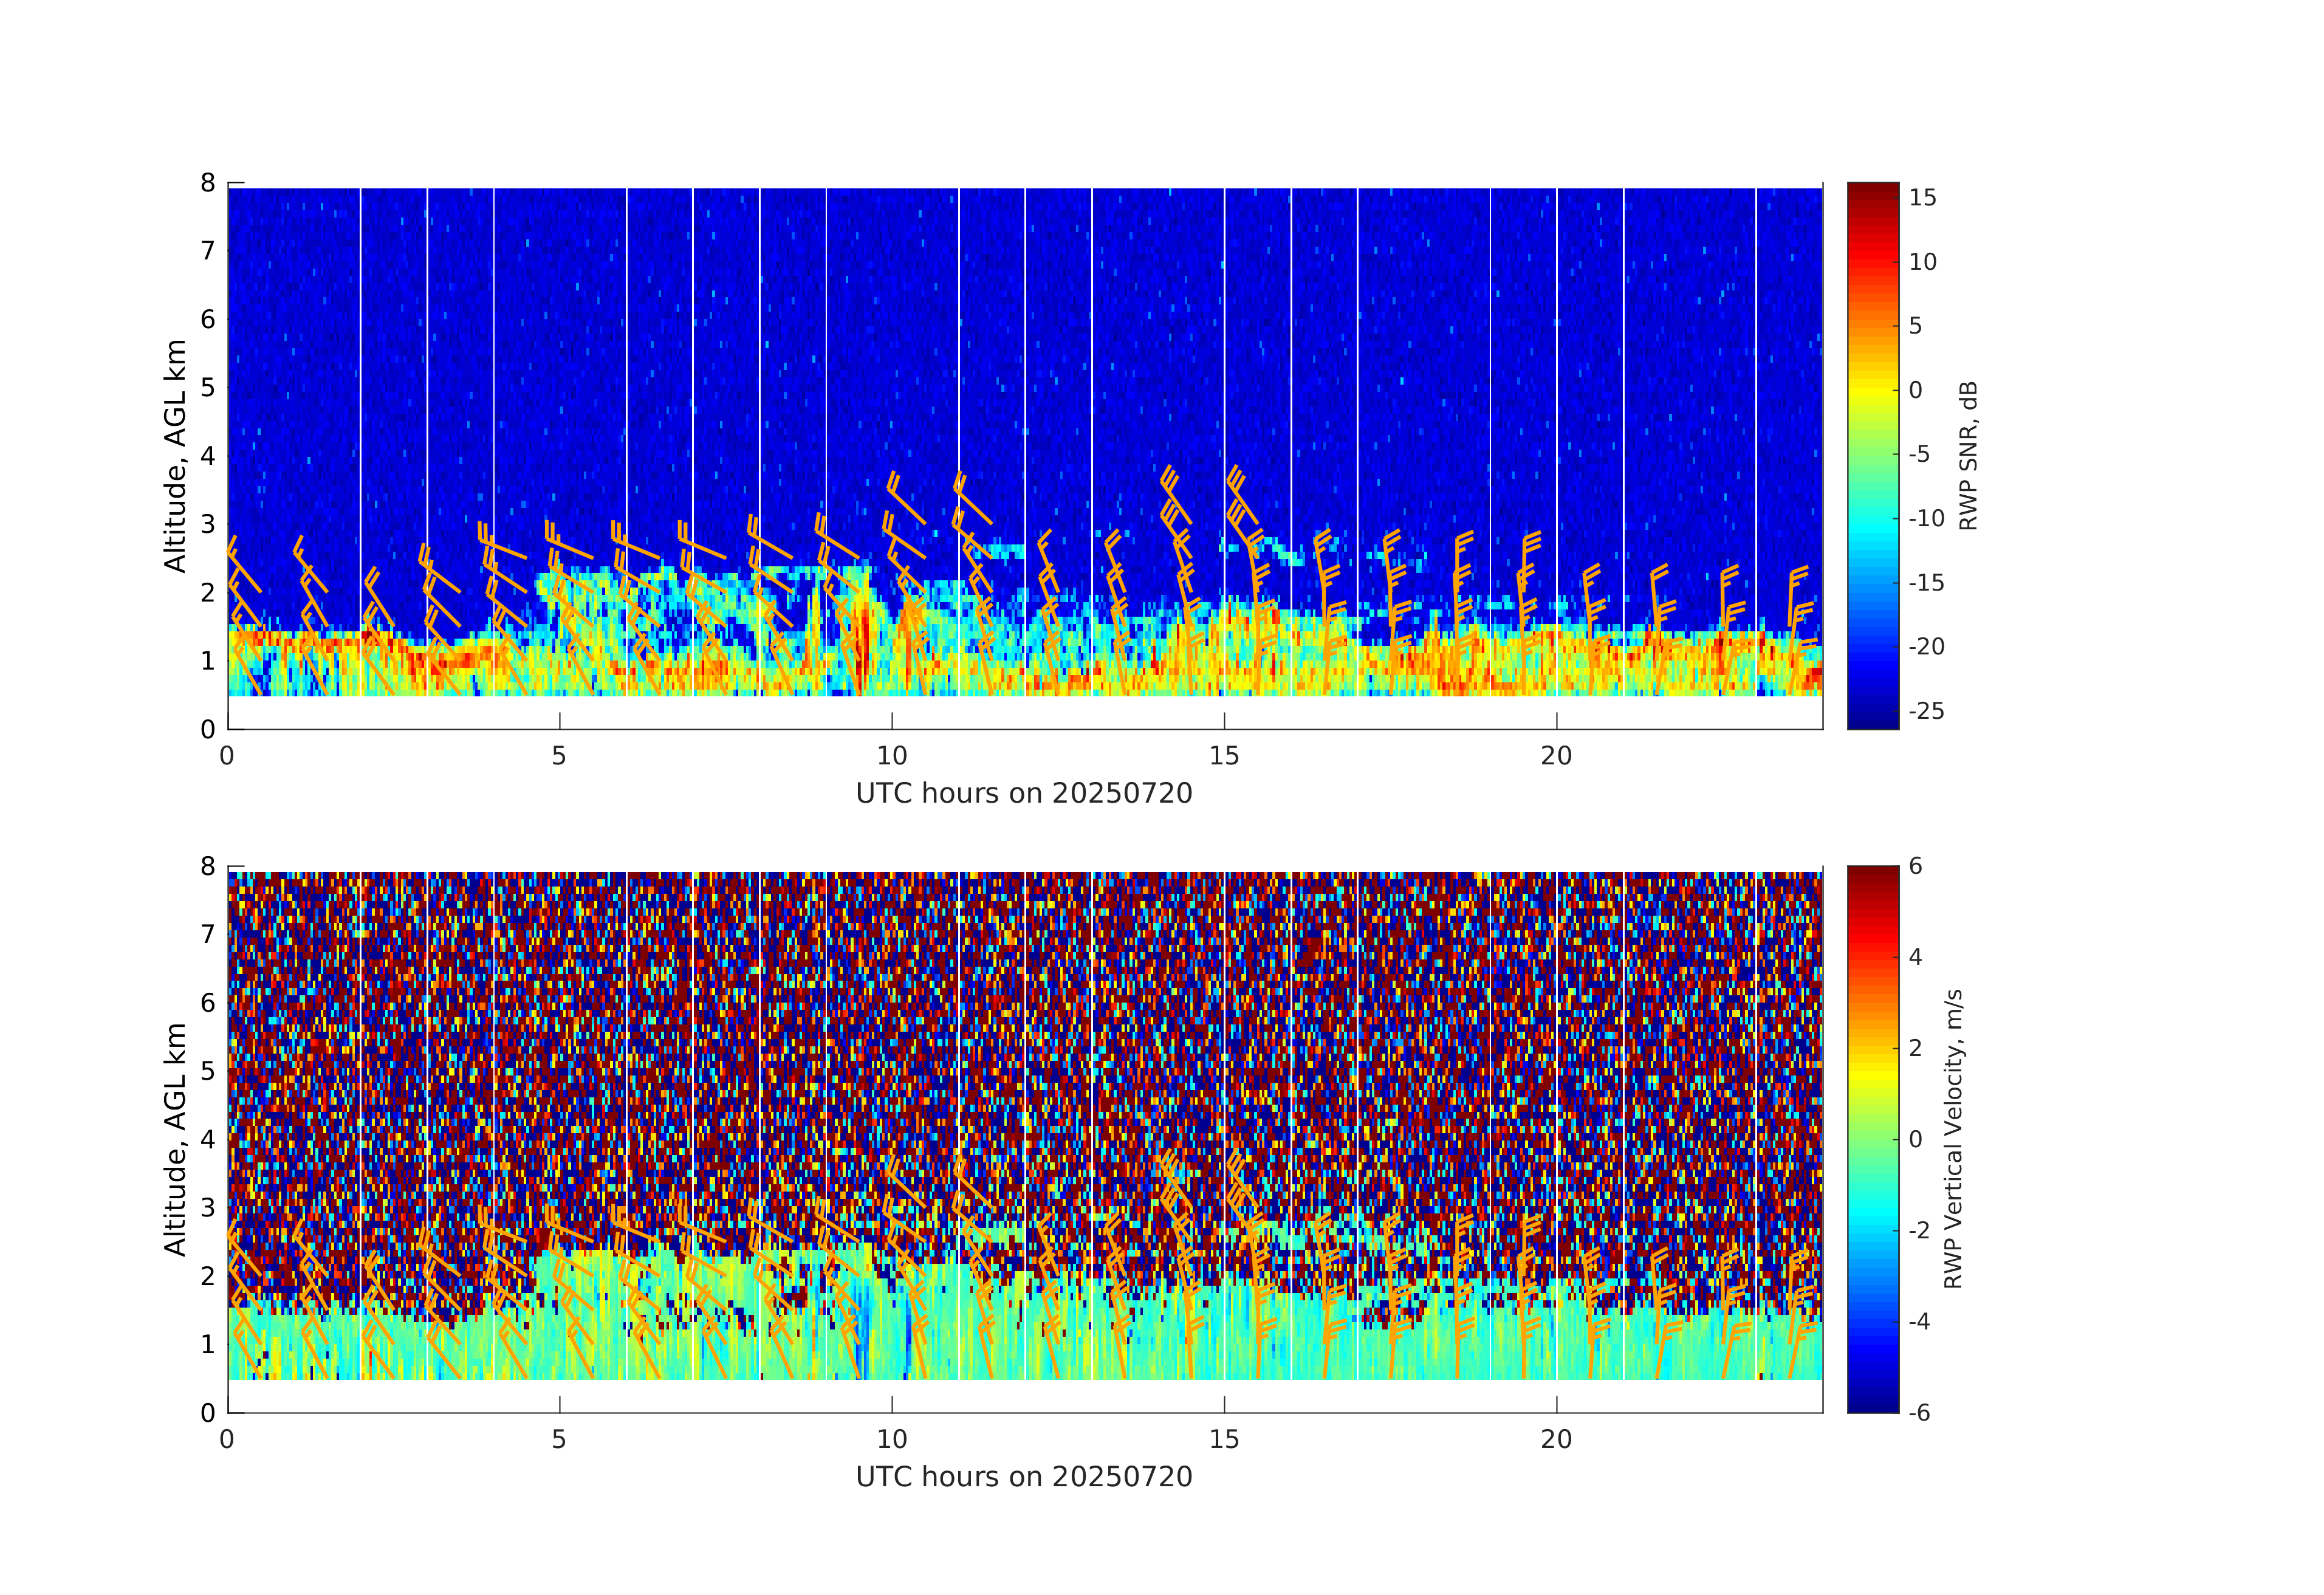Click the altitude 8 label on top plot
Image resolution: width=2324 pixels, height=1595 pixels.
208,183
